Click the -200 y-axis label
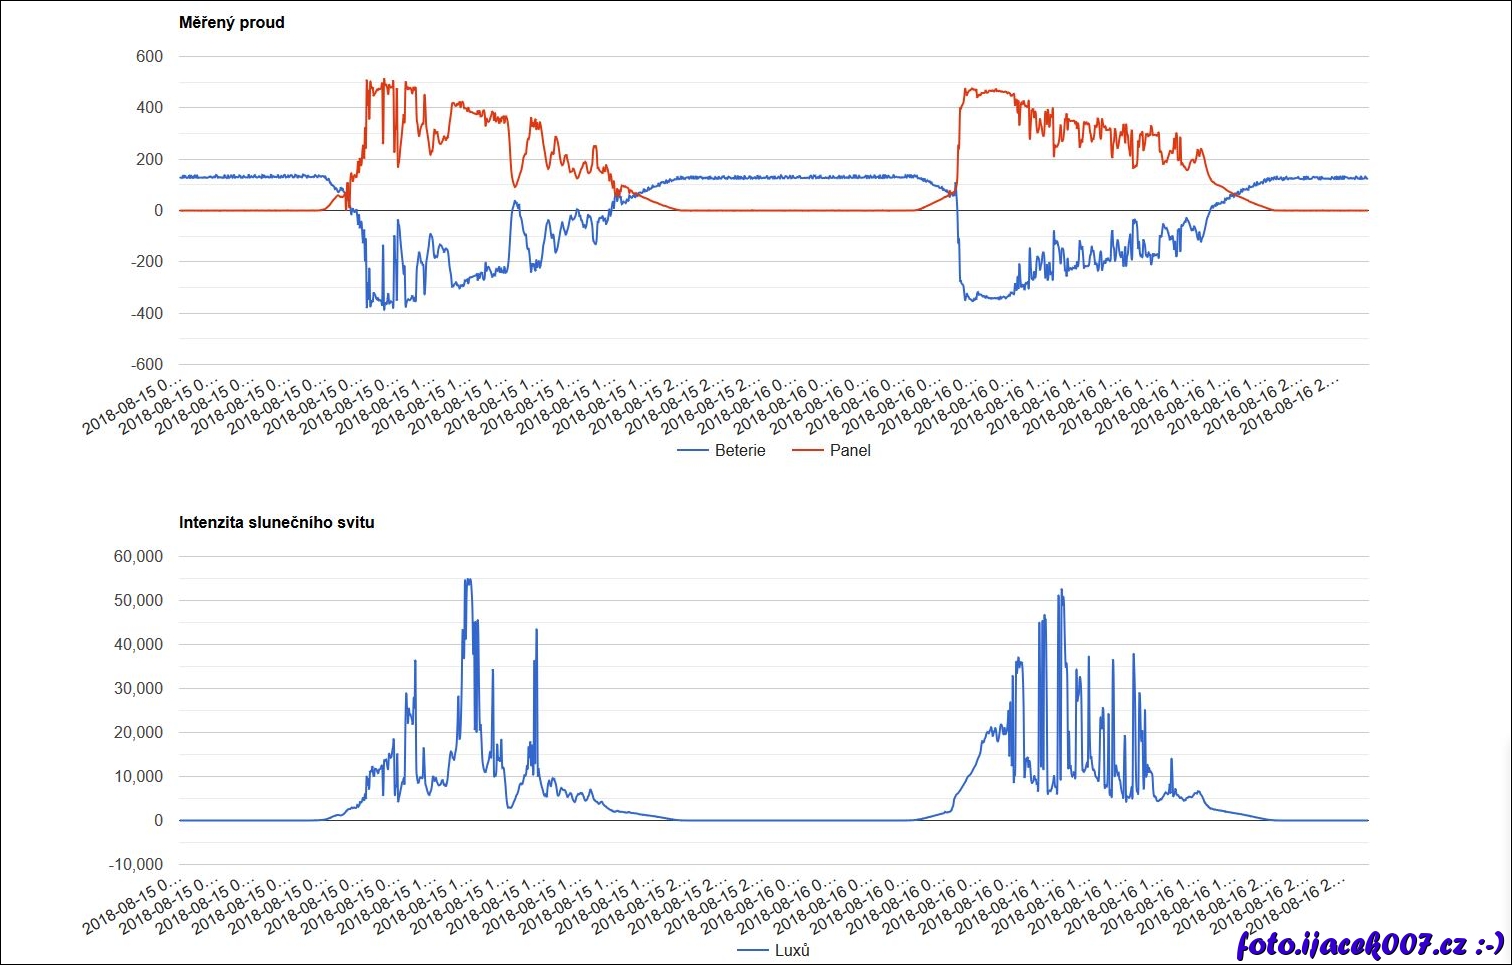 [145, 261]
